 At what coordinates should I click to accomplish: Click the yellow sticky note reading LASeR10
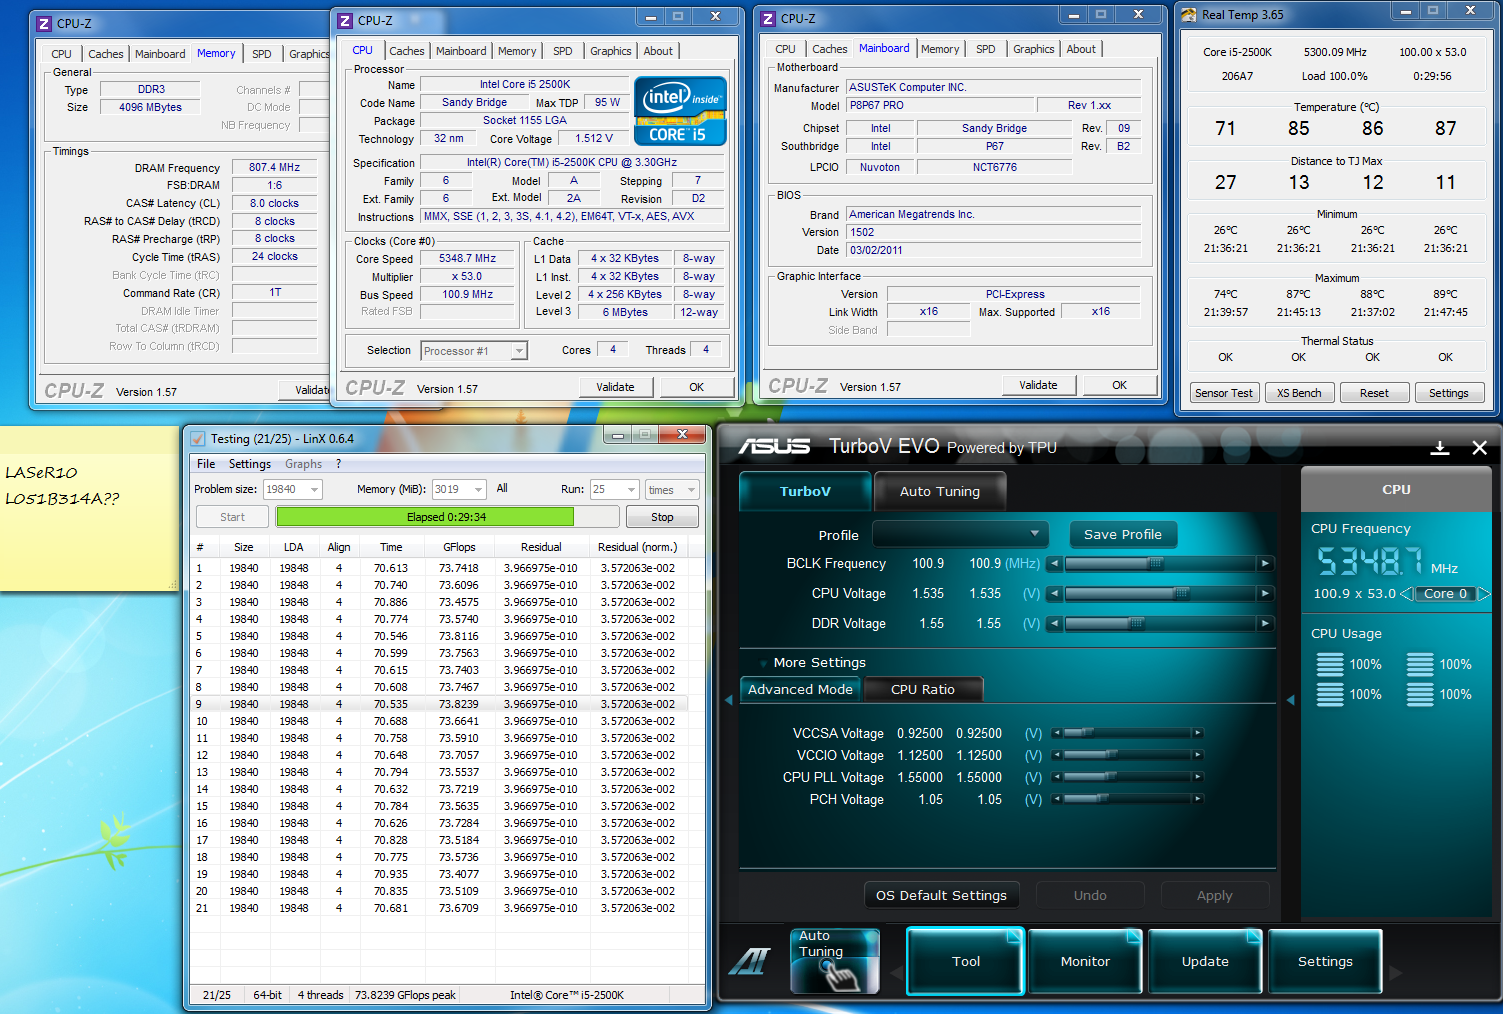coord(88,508)
